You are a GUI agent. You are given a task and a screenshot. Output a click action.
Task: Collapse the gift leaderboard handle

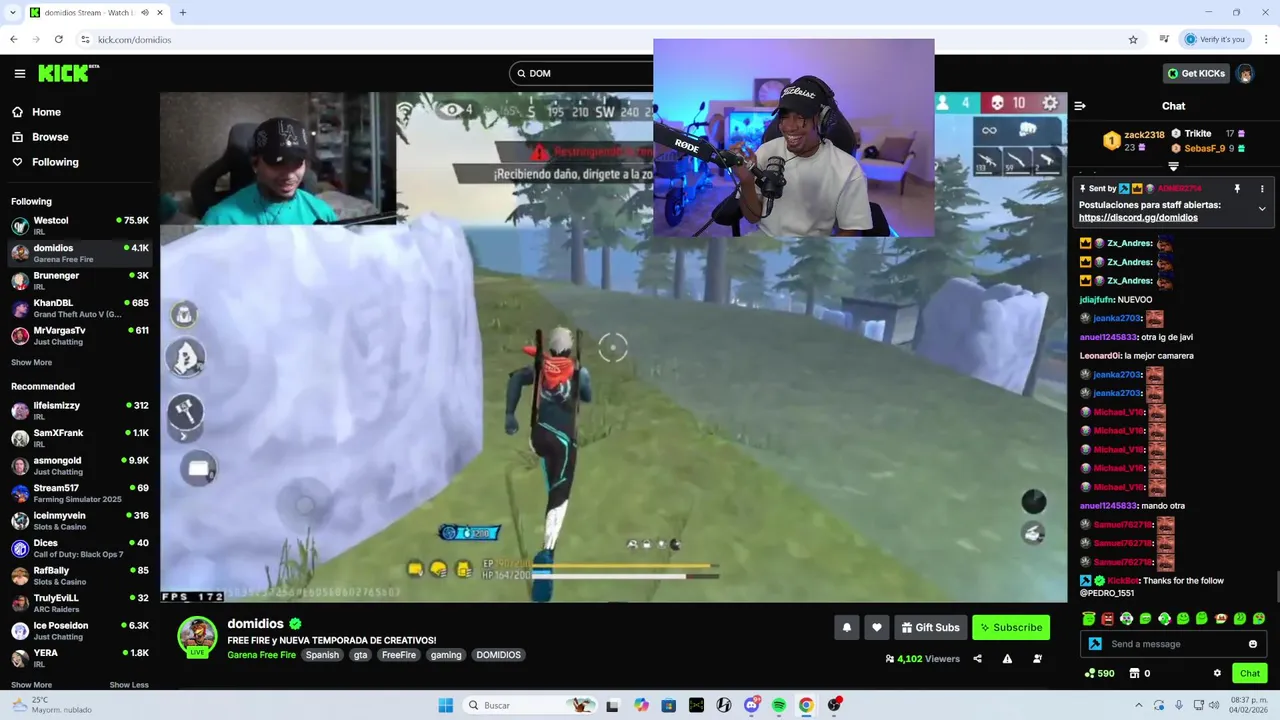(x=1173, y=167)
